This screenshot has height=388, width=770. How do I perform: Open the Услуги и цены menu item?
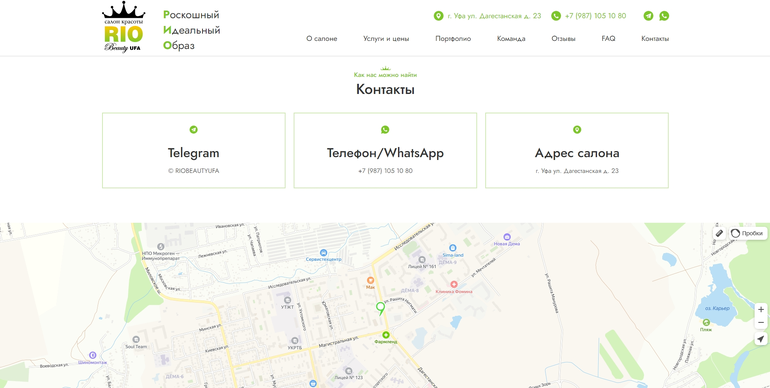386,39
